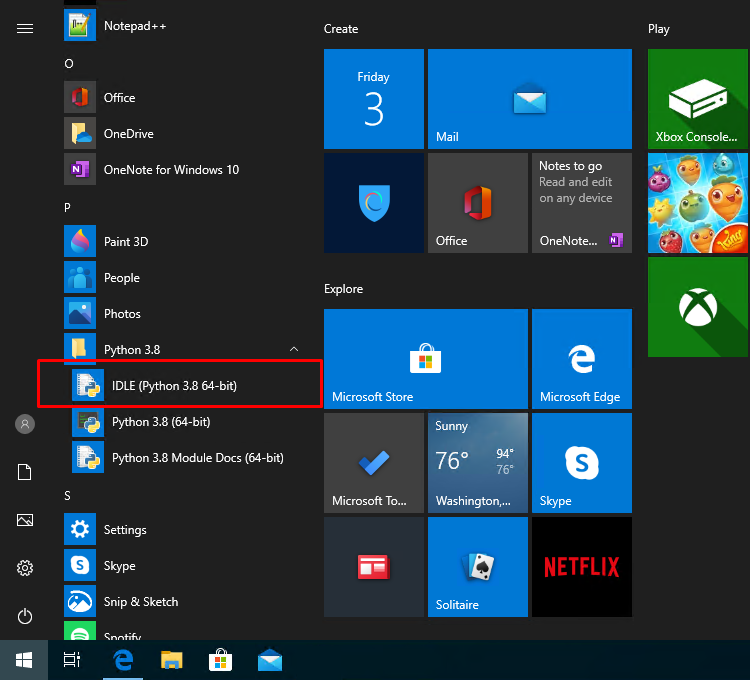The height and width of the screenshot is (680, 750).
Task: Open Settings gear in Start sidebar
Action: pyautogui.click(x=25, y=568)
